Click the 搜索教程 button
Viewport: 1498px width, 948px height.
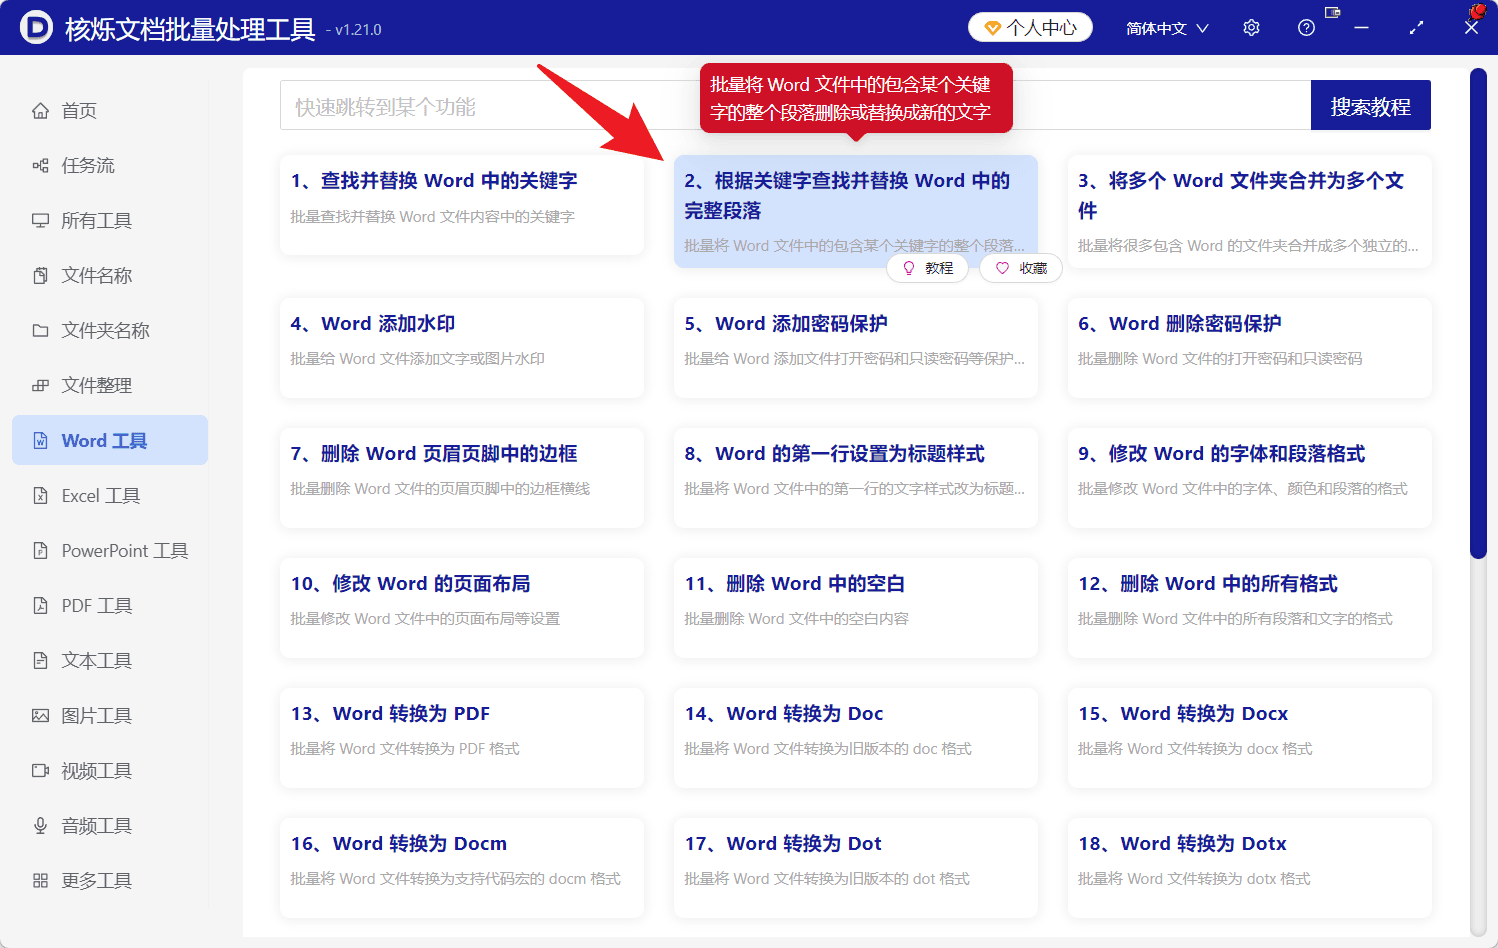click(x=1370, y=105)
